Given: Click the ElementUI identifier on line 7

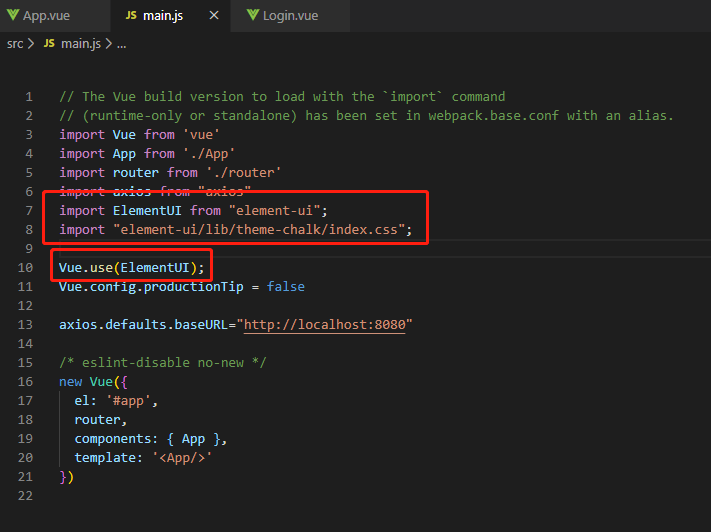Looking at the screenshot, I should point(147,210).
